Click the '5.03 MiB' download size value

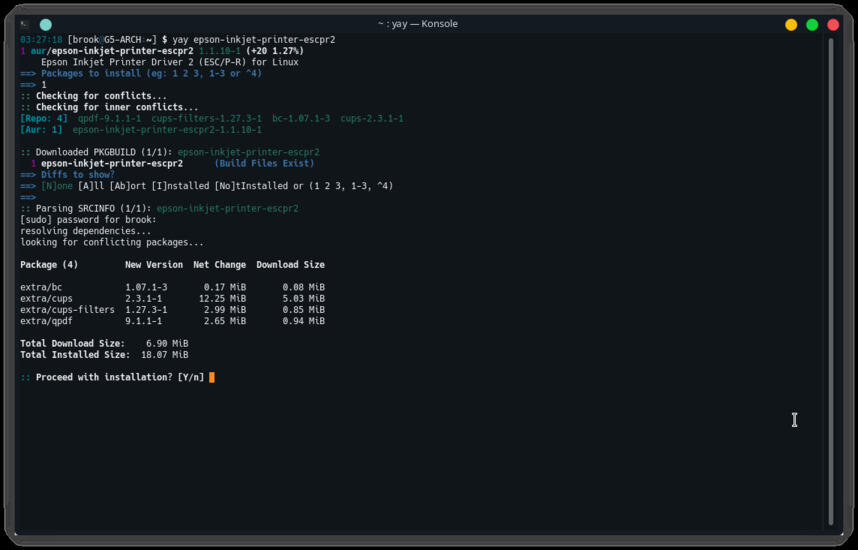304,298
